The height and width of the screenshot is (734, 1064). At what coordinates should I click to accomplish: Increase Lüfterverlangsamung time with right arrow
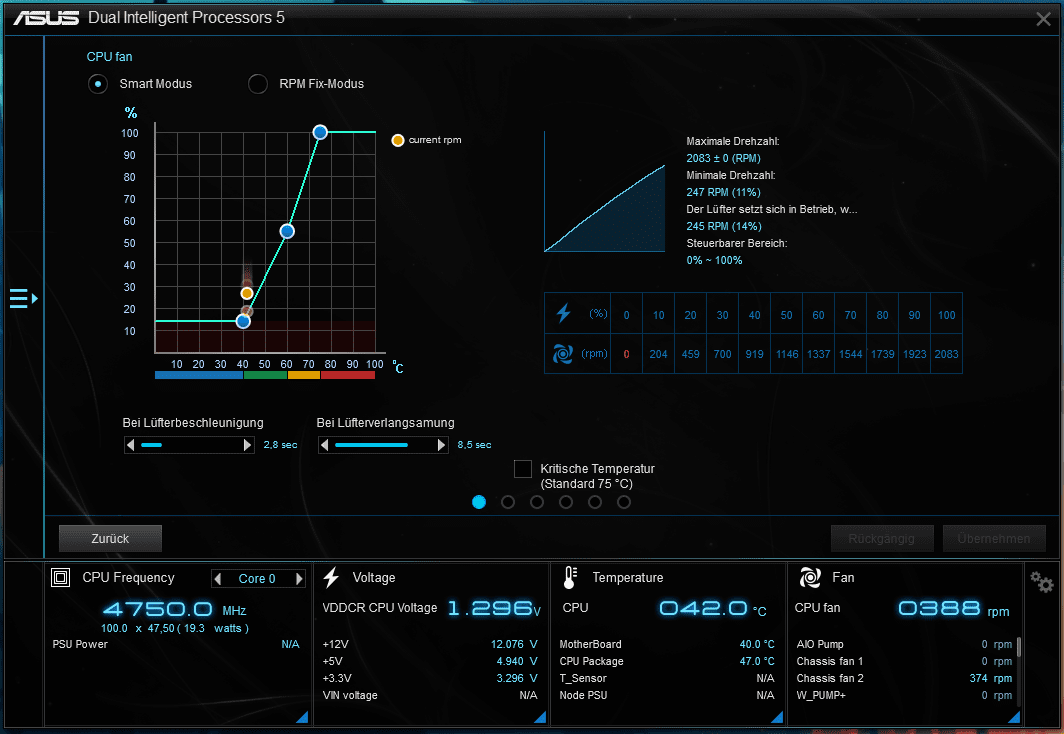tap(442, 445)
